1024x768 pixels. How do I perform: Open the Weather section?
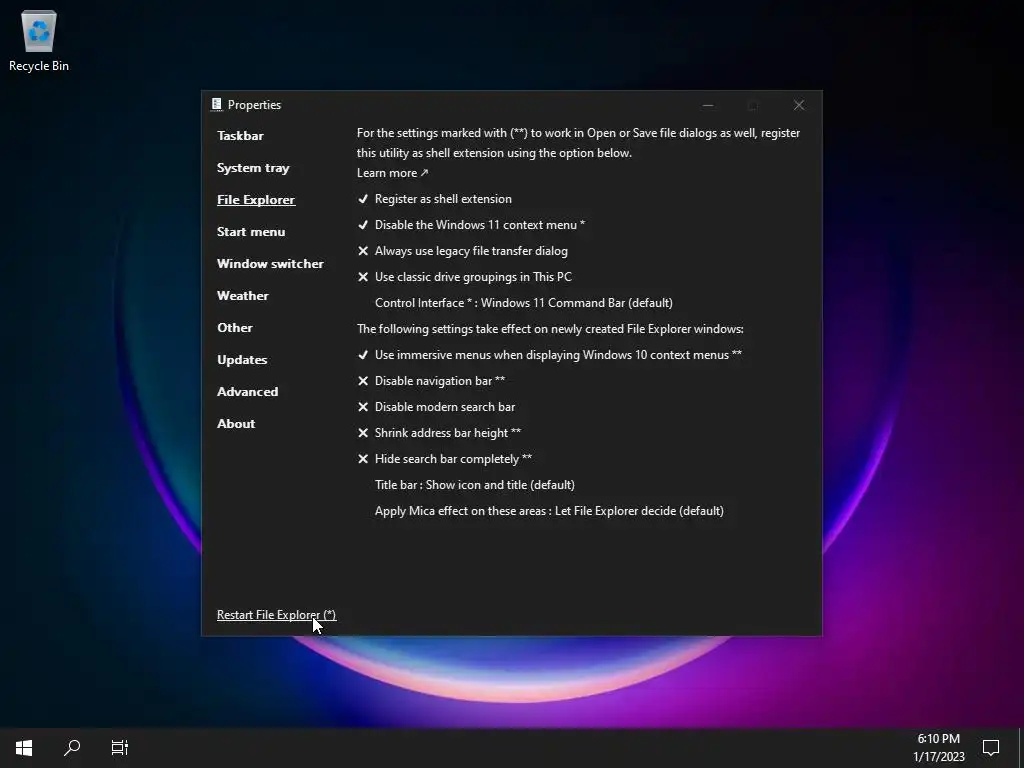click(243, 296)
